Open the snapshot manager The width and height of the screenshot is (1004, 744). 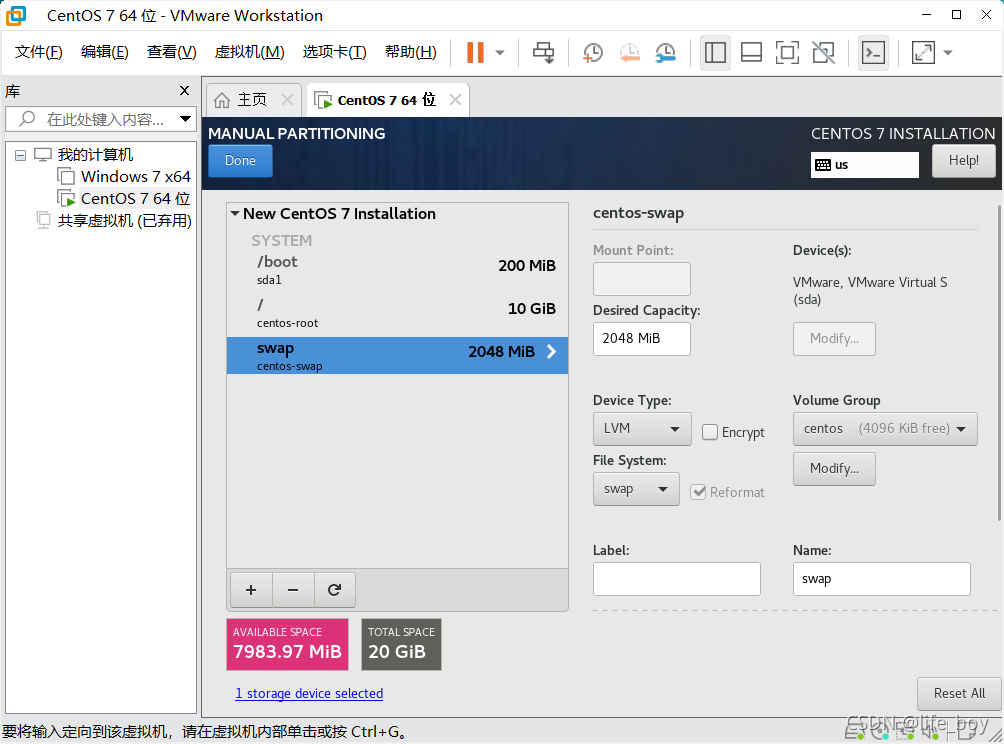(666, 53)
